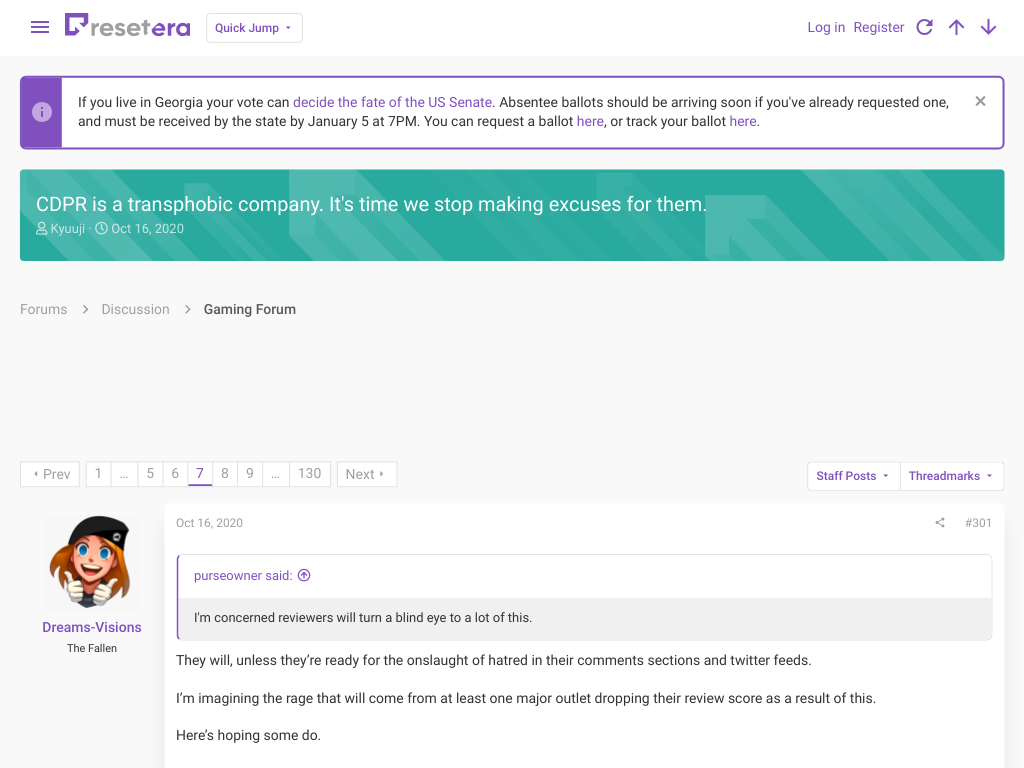Open the Threadmarks dropdown
Screen dimensions: 1024x768
952,476
